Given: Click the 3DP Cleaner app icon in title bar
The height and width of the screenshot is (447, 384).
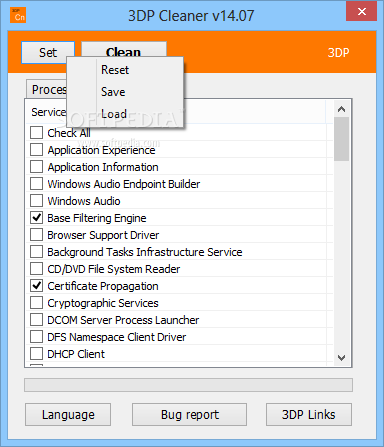Looking at the screenshot, I should coord(18,15).
